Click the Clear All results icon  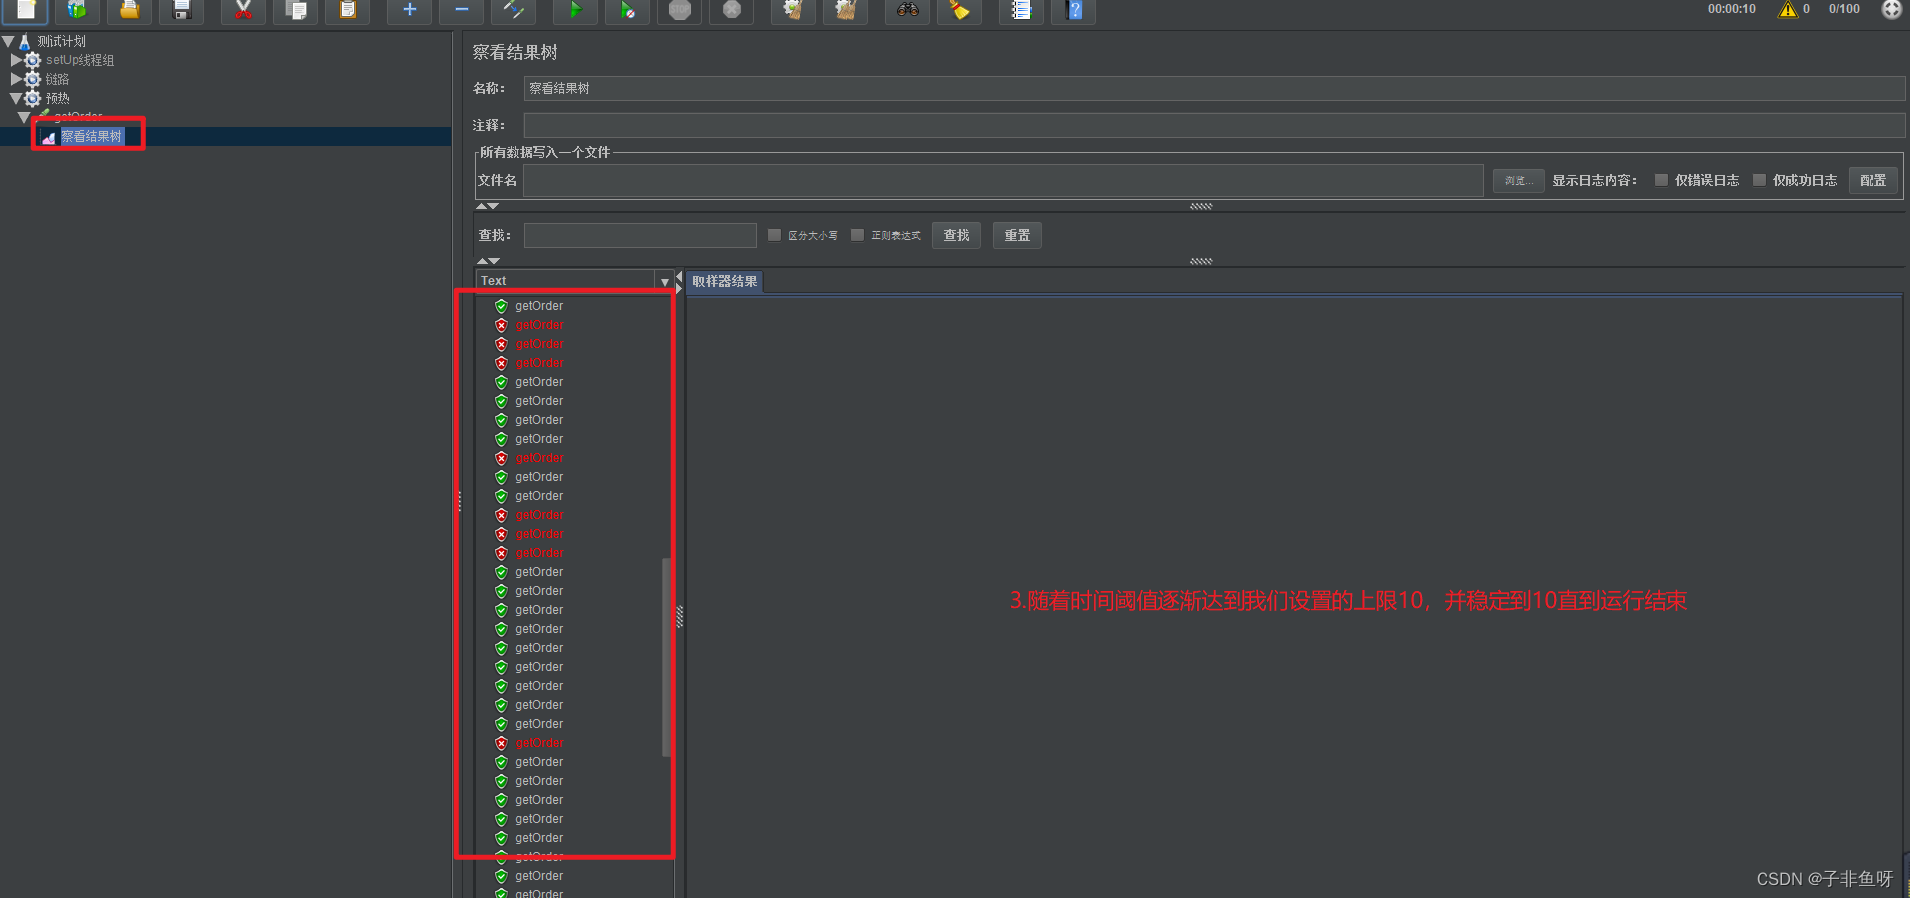pos(845,10)
